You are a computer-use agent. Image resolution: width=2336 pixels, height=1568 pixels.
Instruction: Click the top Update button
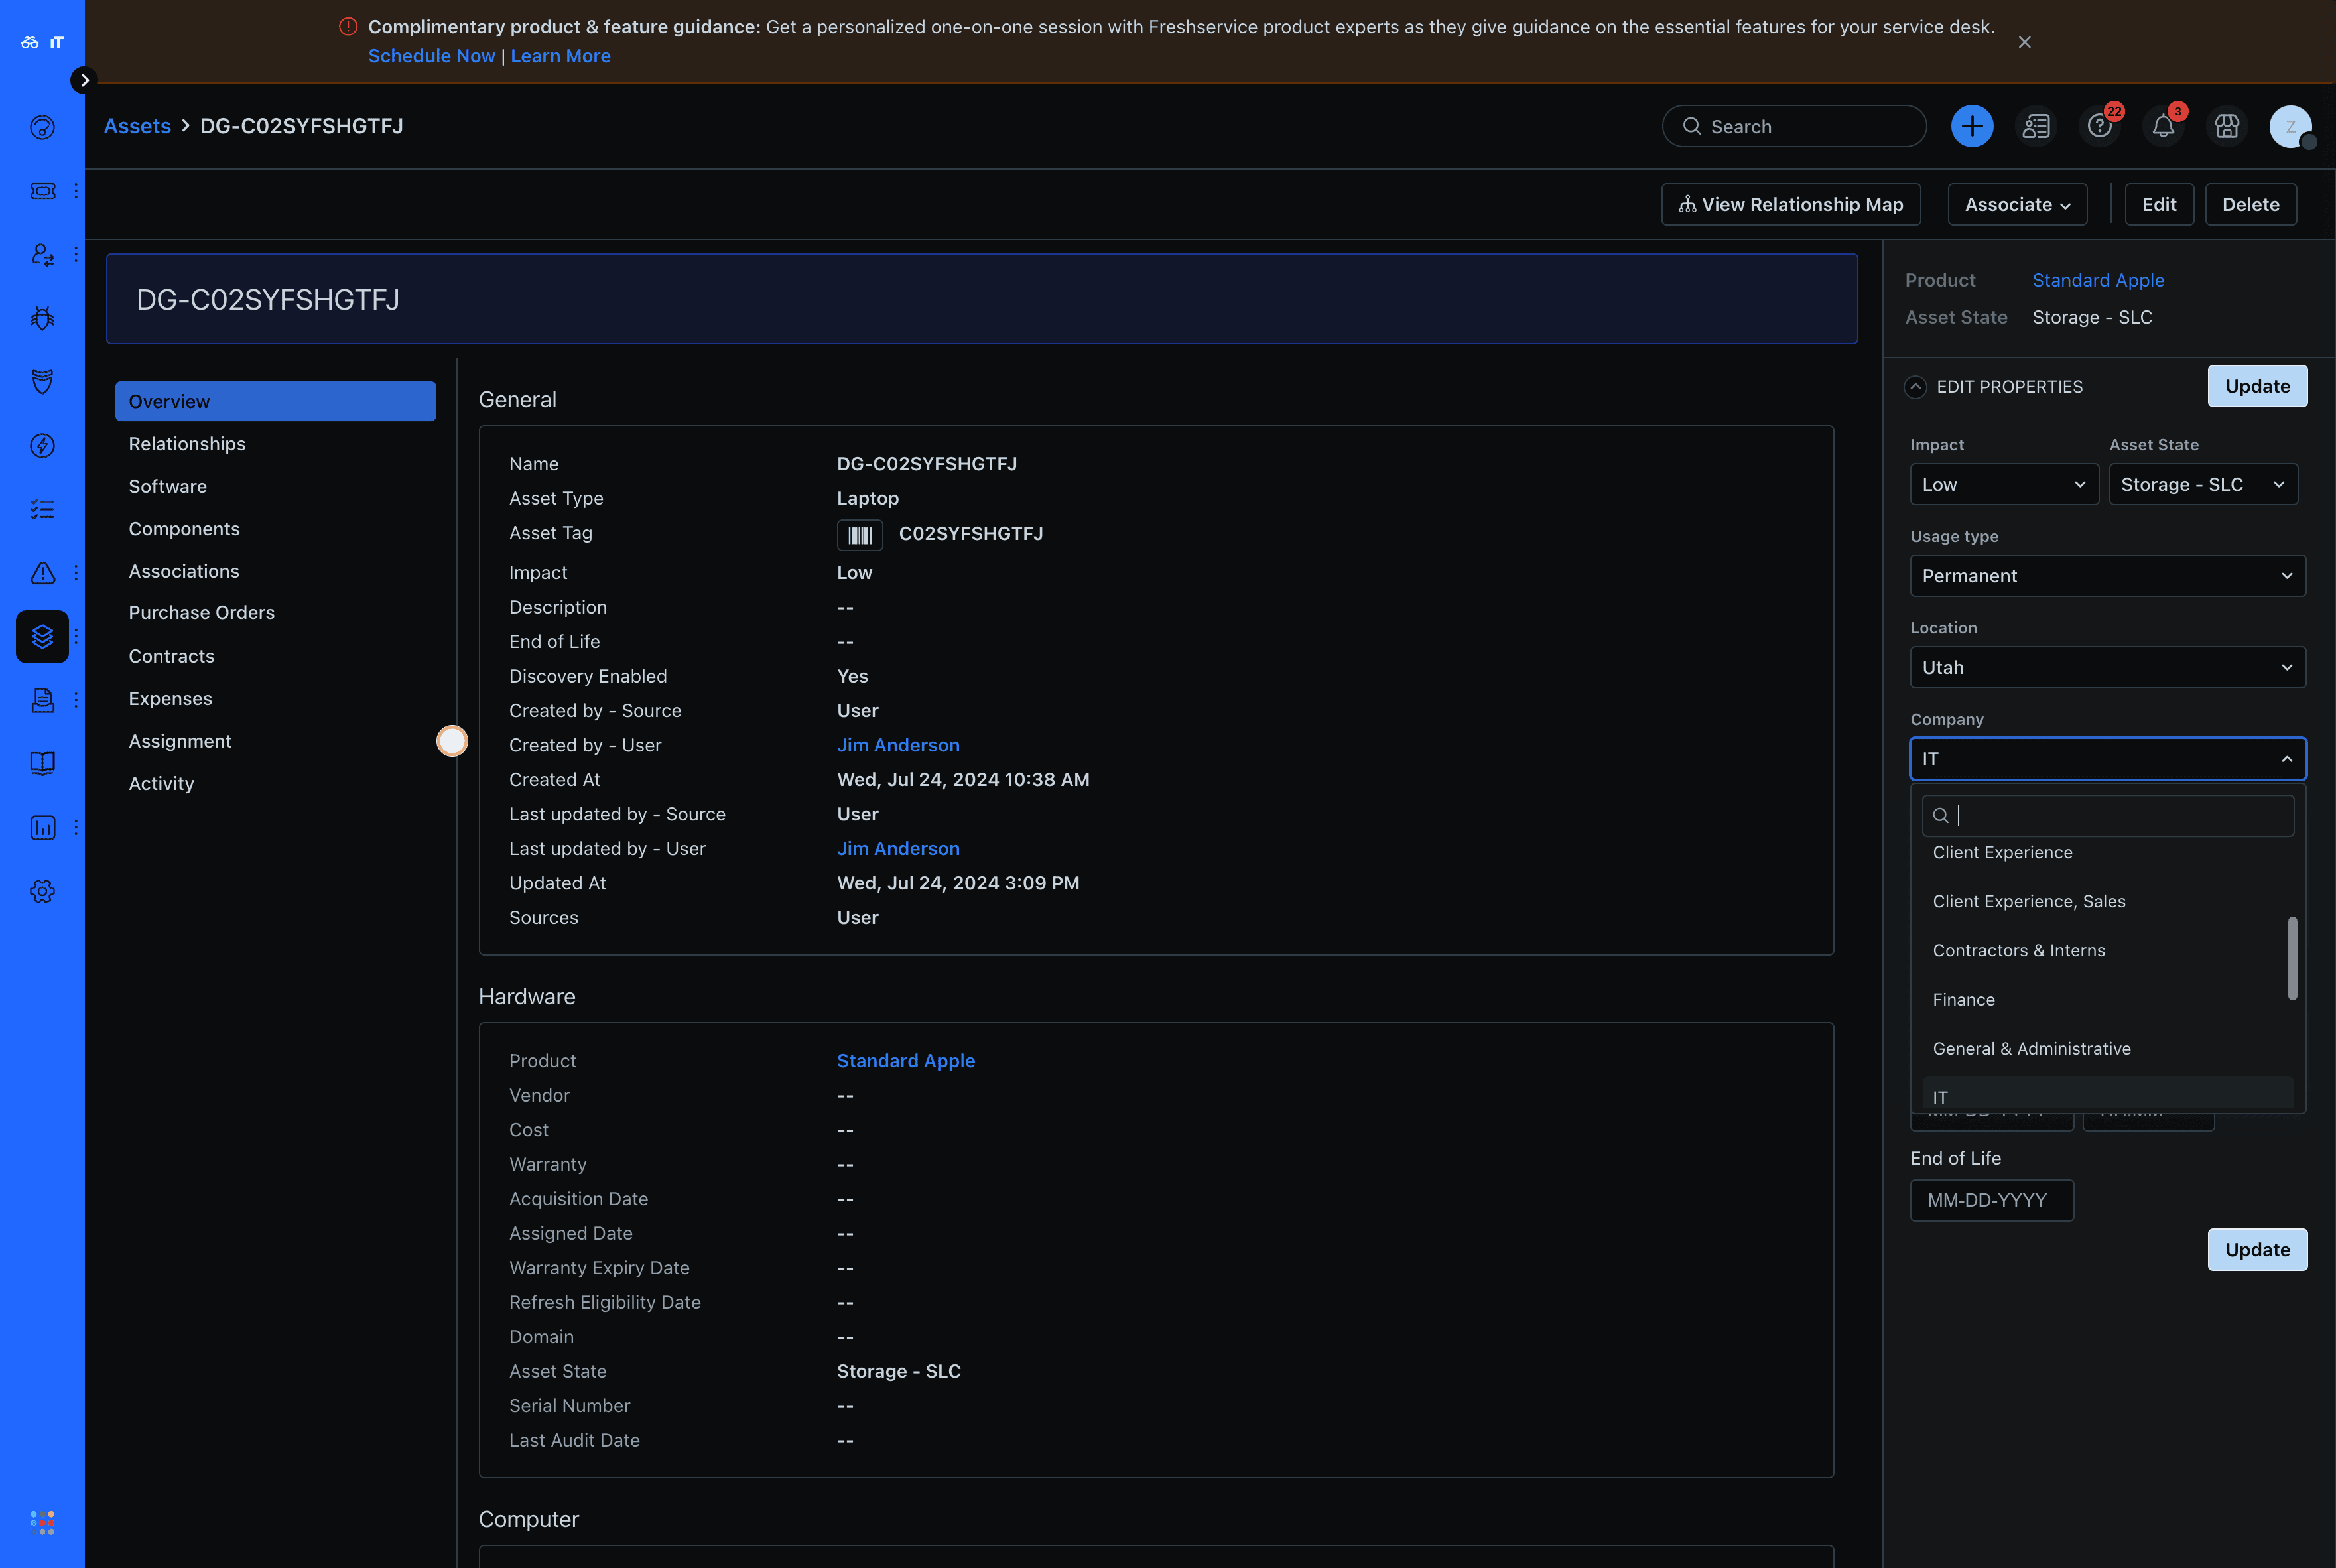point(2257,386)
